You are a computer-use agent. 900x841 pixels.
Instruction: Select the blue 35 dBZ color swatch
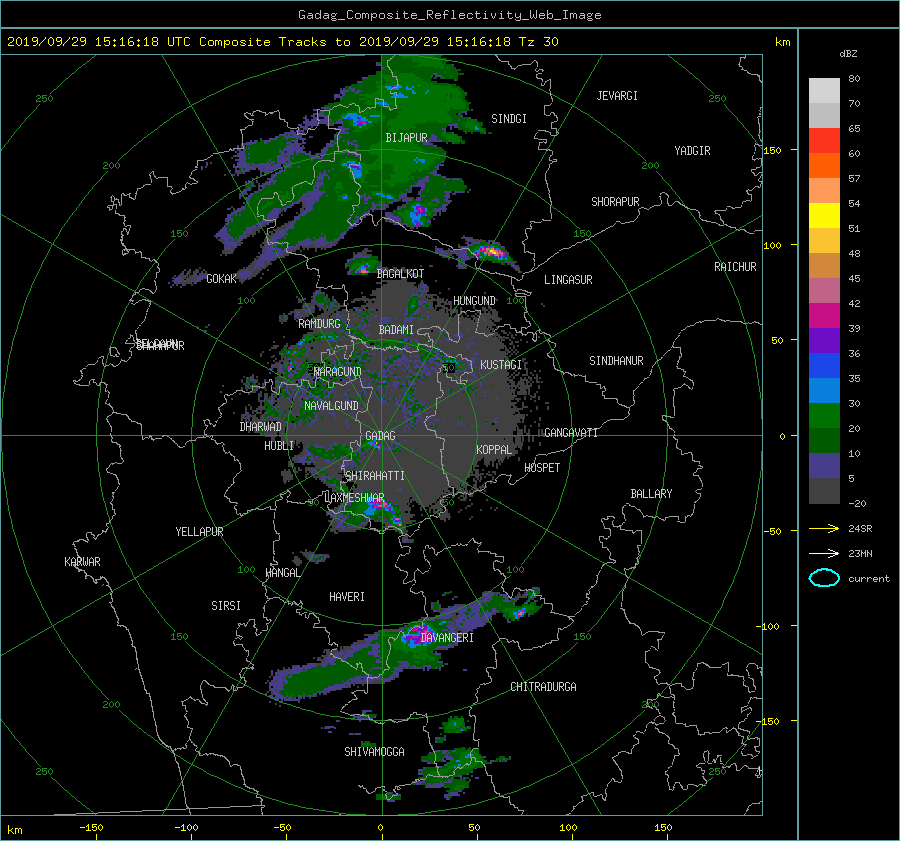point(824,365)
